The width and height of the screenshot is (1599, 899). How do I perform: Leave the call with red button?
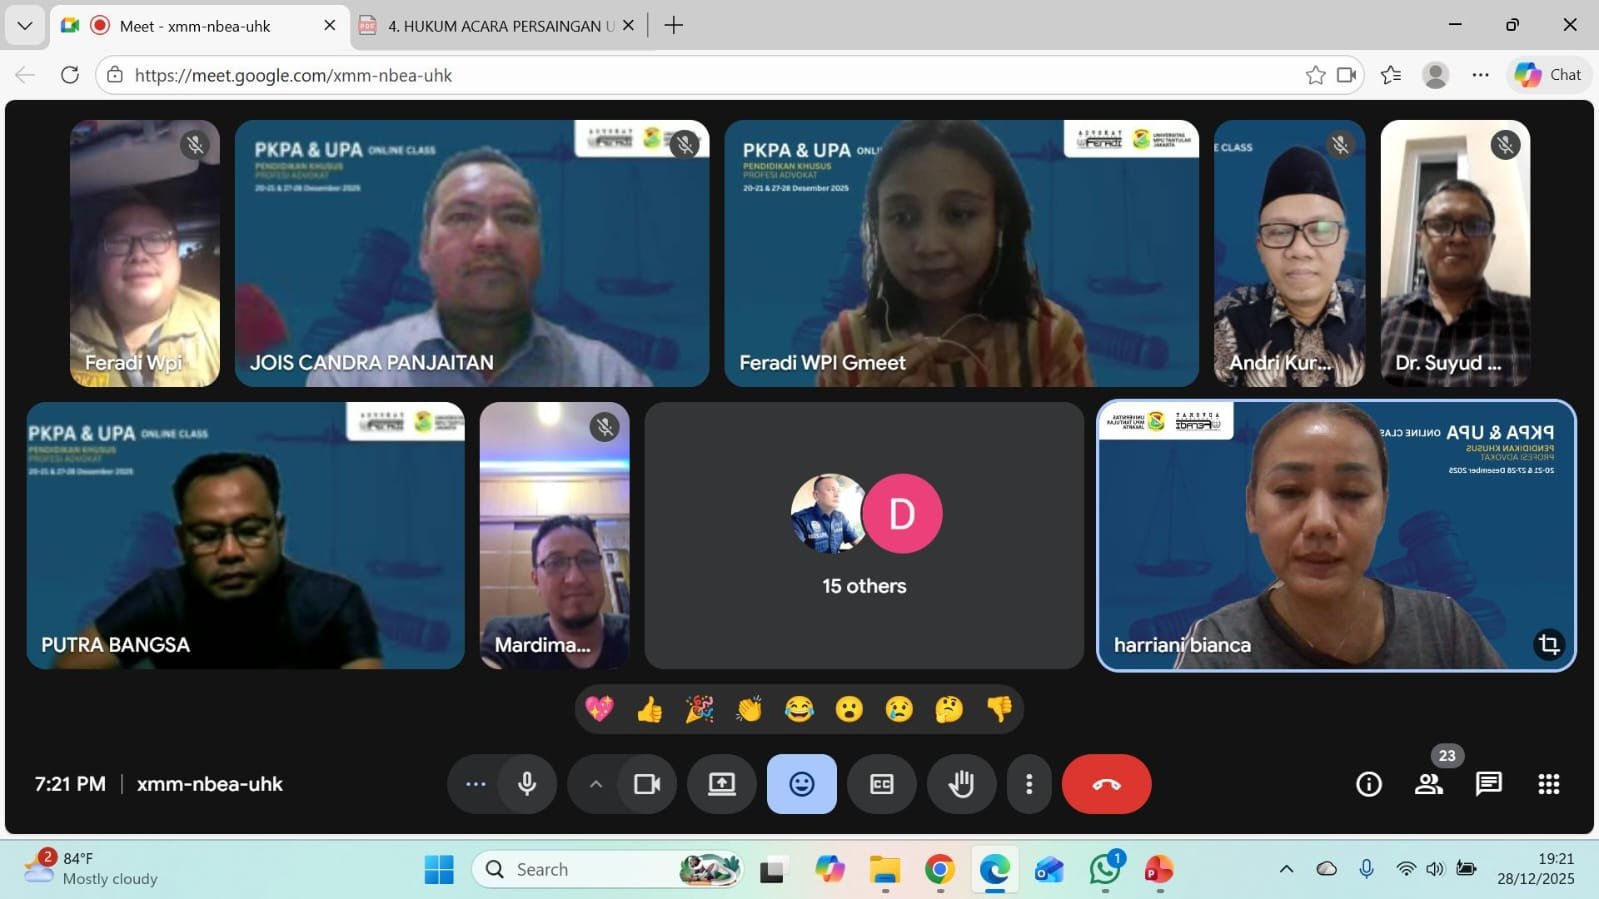(x=1106, y=784)
